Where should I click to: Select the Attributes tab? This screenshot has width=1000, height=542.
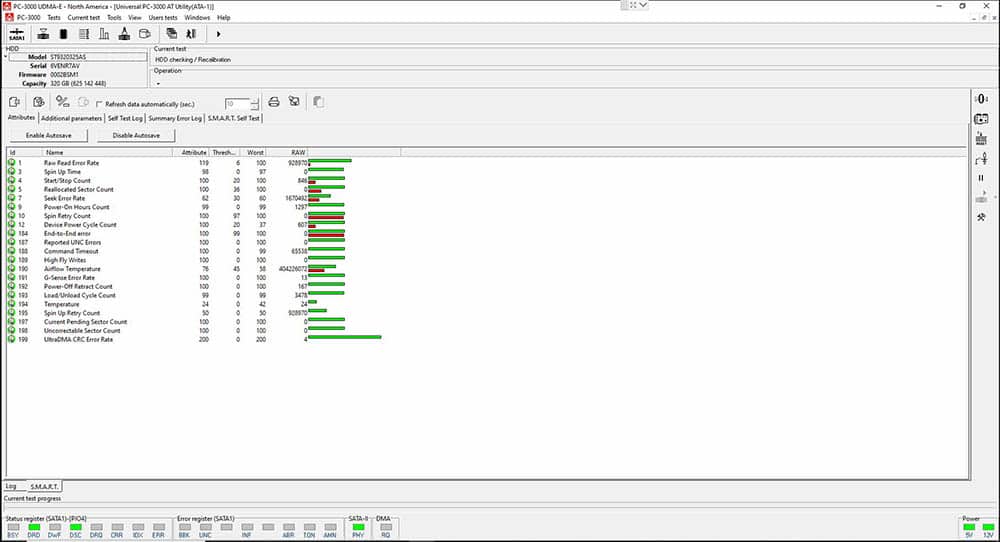21,117
